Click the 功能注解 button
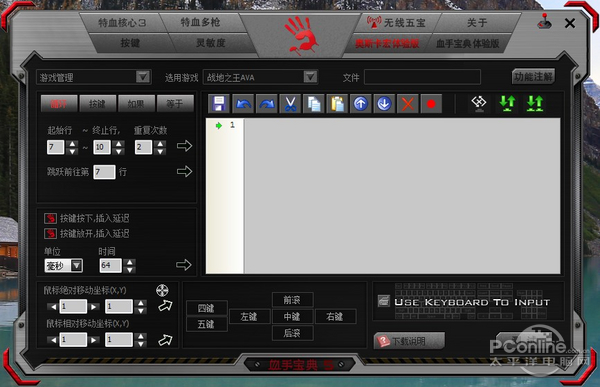600x387 pixels. pos(533,77)
